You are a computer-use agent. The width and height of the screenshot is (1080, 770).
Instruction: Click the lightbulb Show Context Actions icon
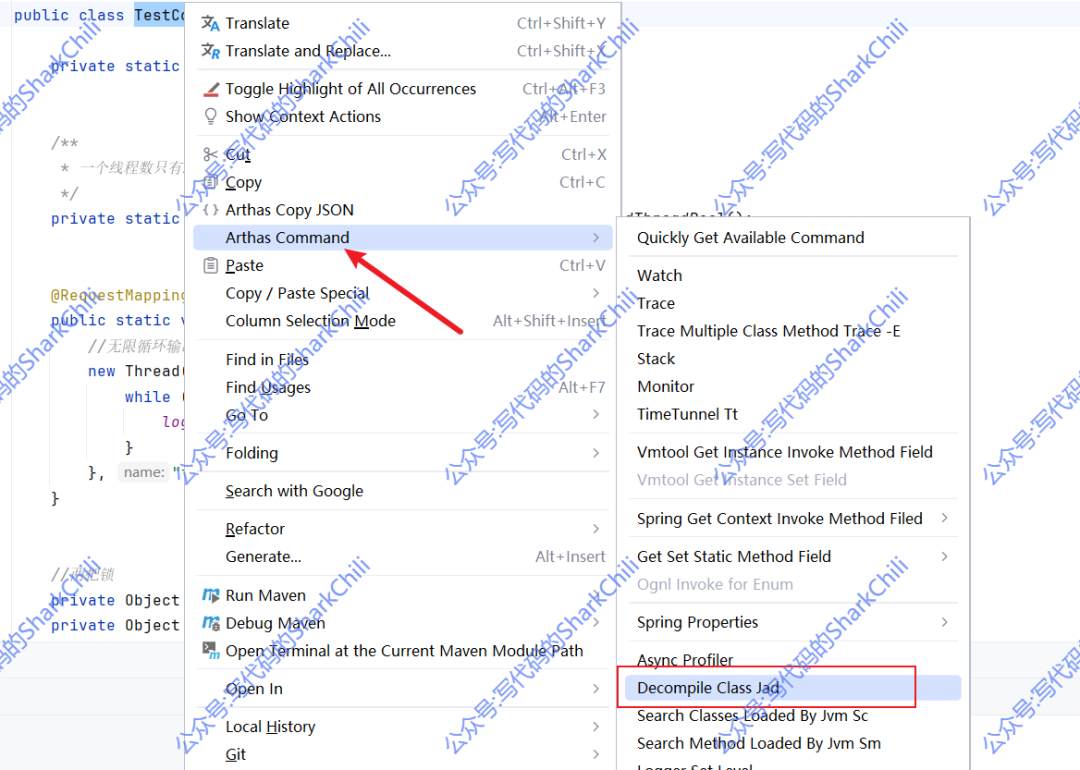(211, 116)
